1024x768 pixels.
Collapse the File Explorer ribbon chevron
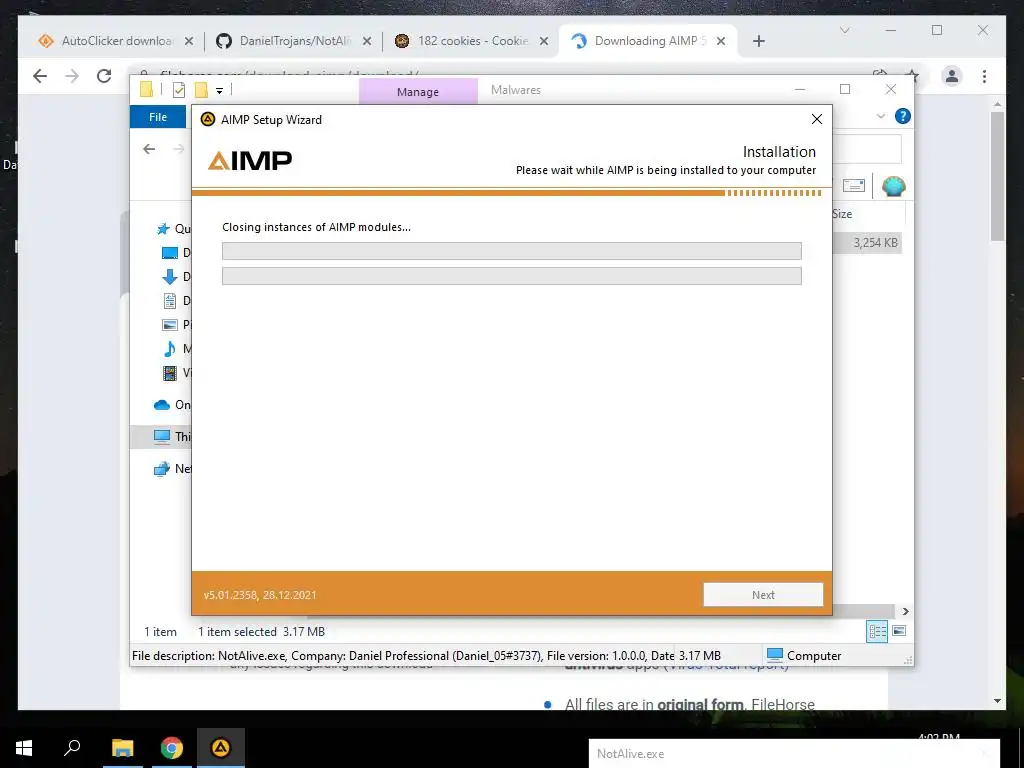point(880,116)
